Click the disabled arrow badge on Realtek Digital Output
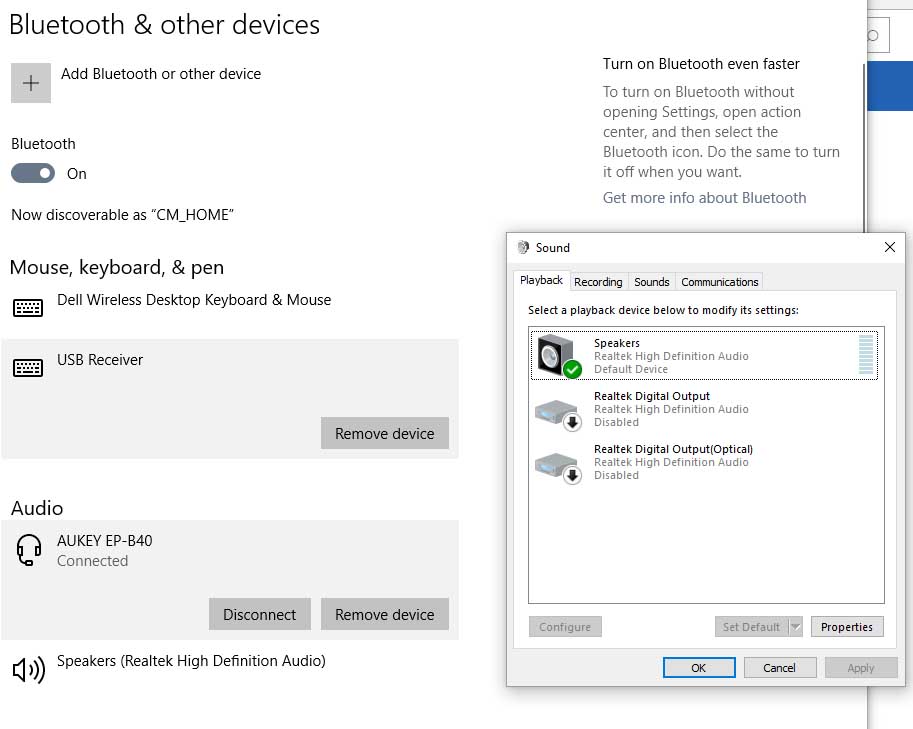913x729 pixels. pyautogui.click(x=570, y=421)
